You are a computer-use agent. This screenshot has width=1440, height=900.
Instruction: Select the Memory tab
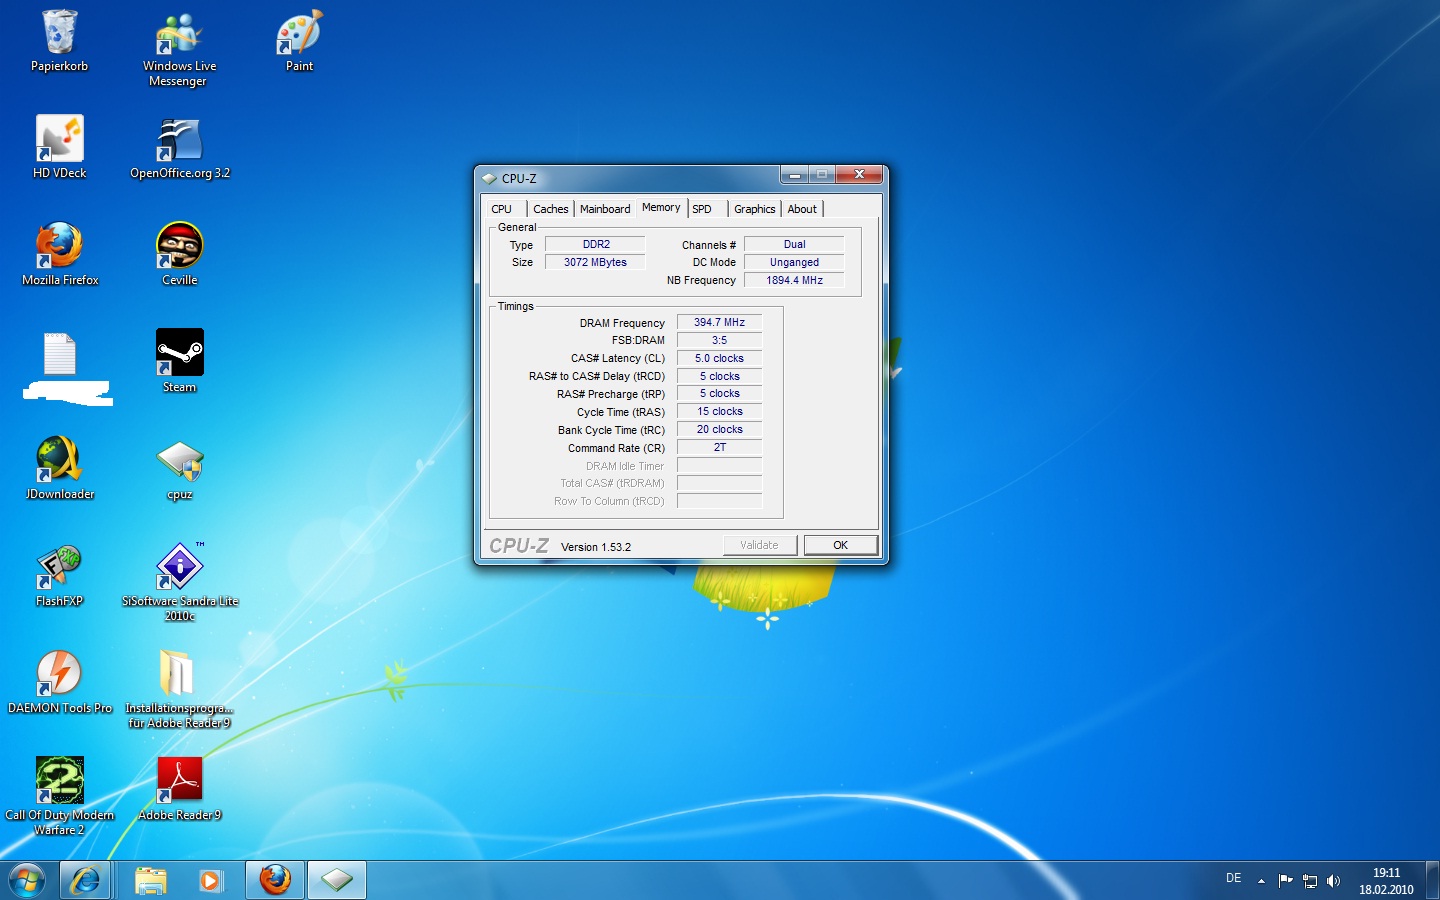pyautogui.click(x=661, y=207)
